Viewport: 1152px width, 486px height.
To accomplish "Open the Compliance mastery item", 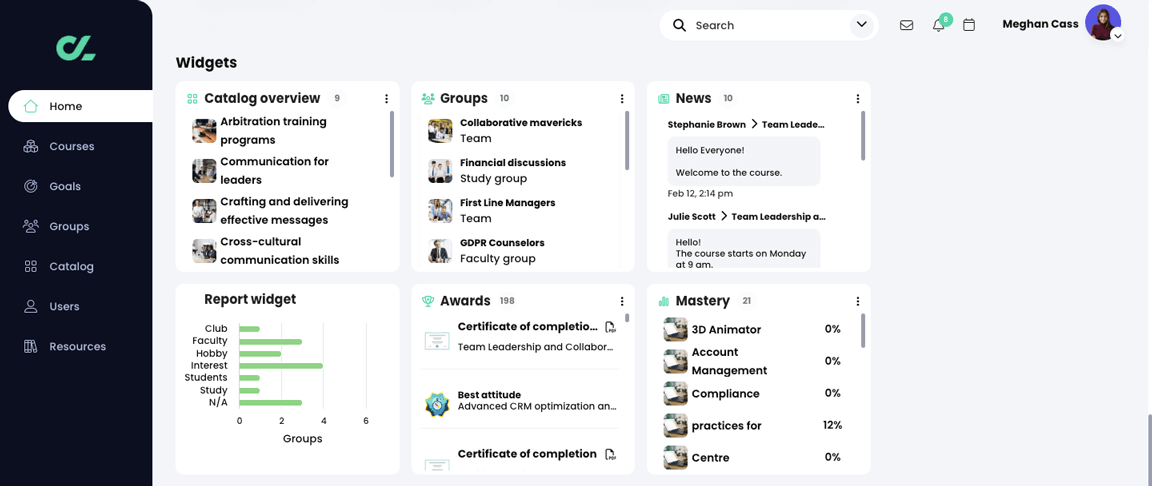I will (x=725, y=393).
